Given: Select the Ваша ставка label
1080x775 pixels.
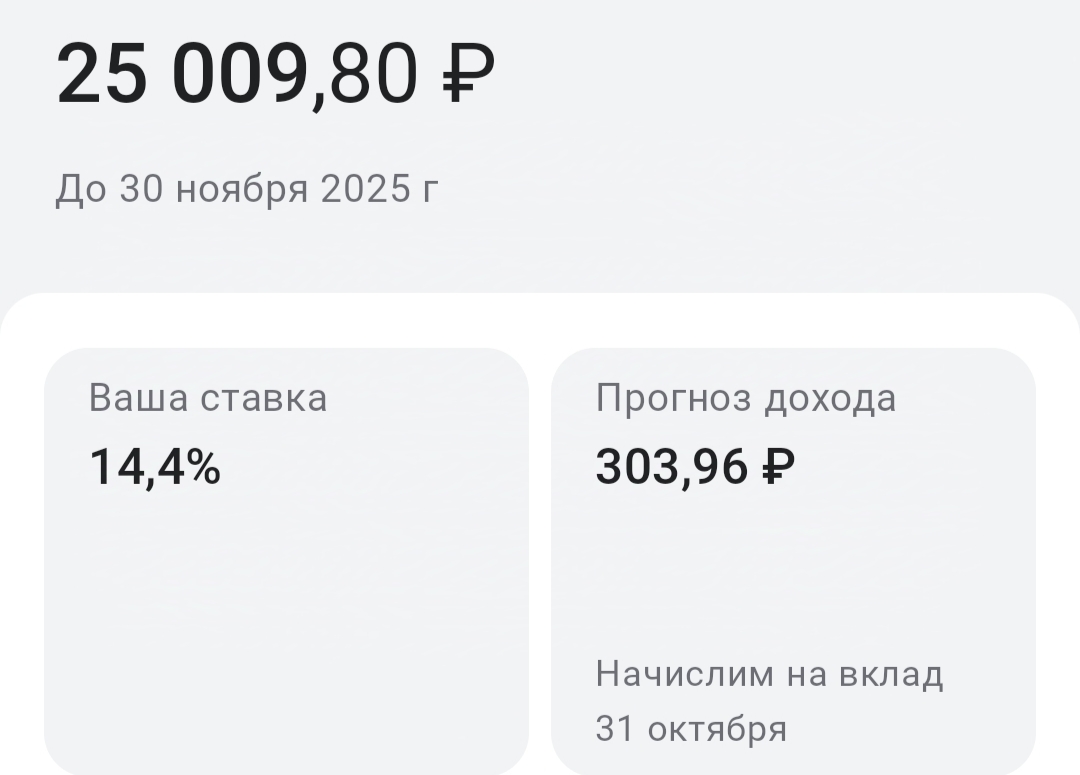Looking at the screenshot, I should click(207, 398).
